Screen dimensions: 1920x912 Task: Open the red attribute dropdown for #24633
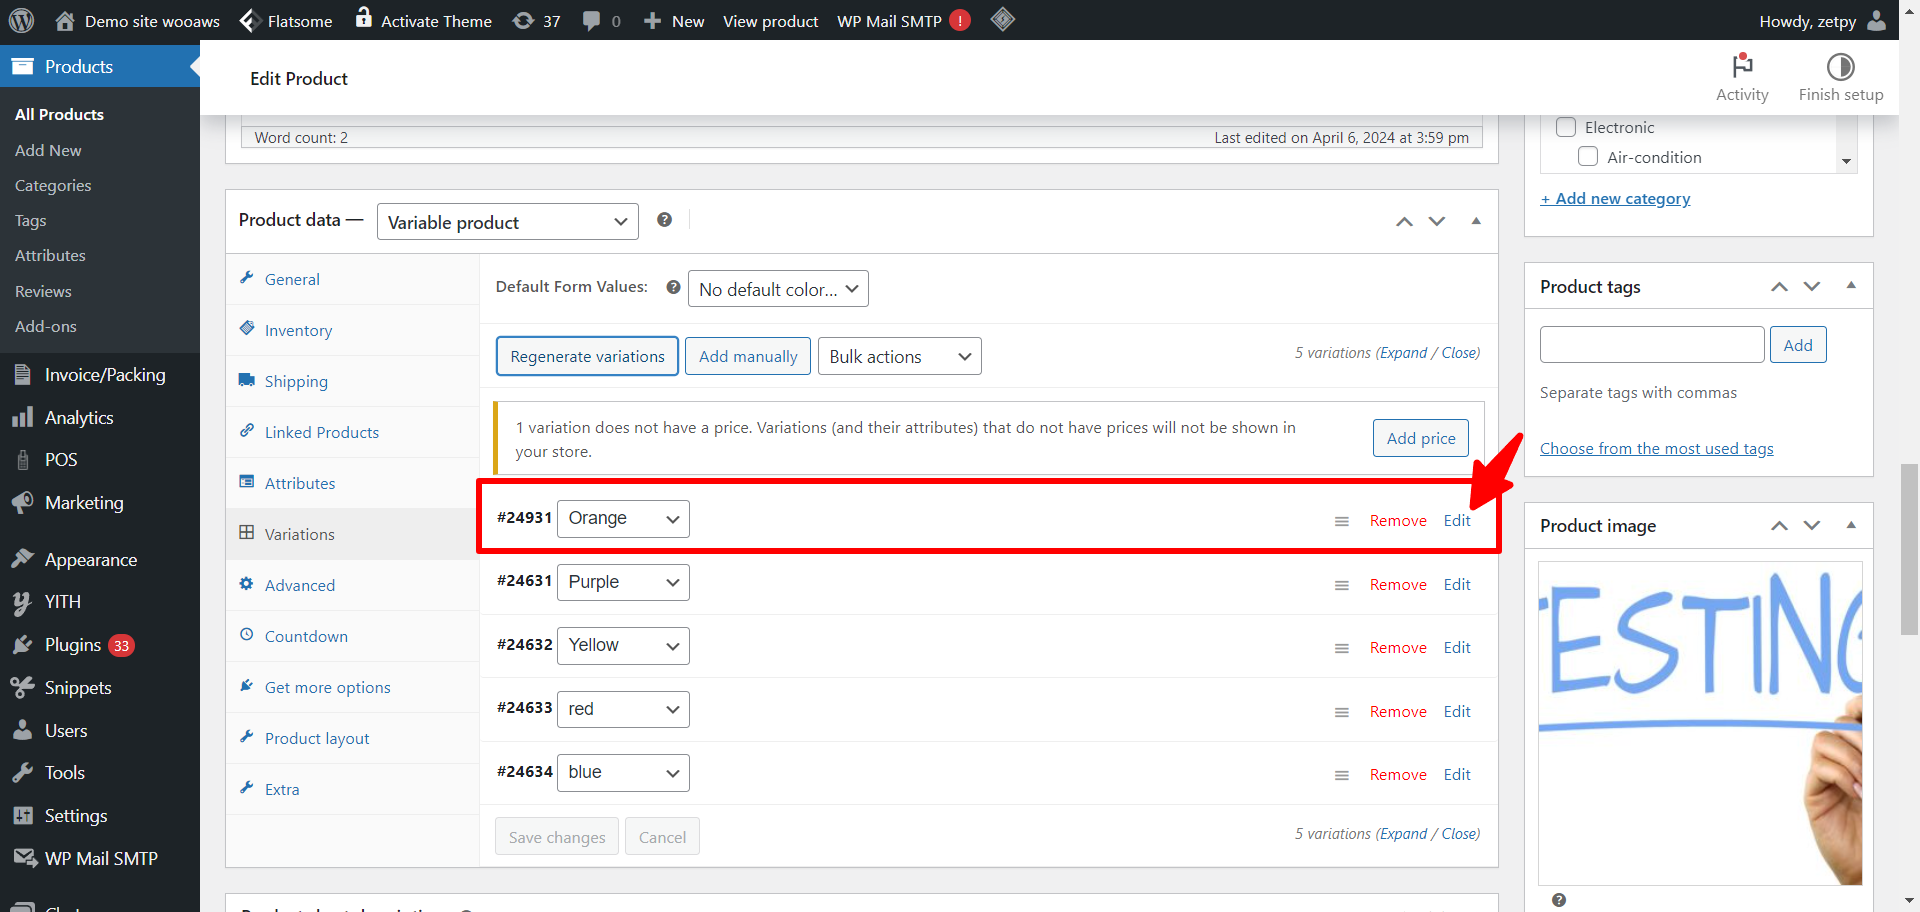click(623, 709)
